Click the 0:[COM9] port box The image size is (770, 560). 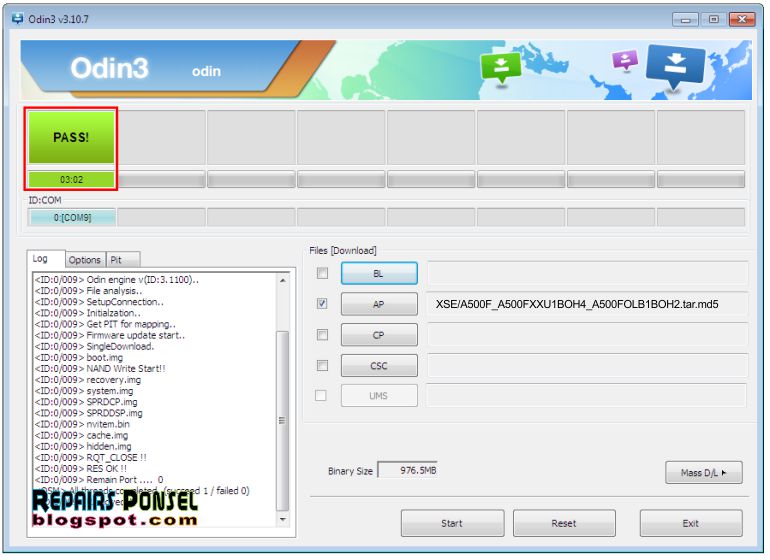(x=72, y=217)
